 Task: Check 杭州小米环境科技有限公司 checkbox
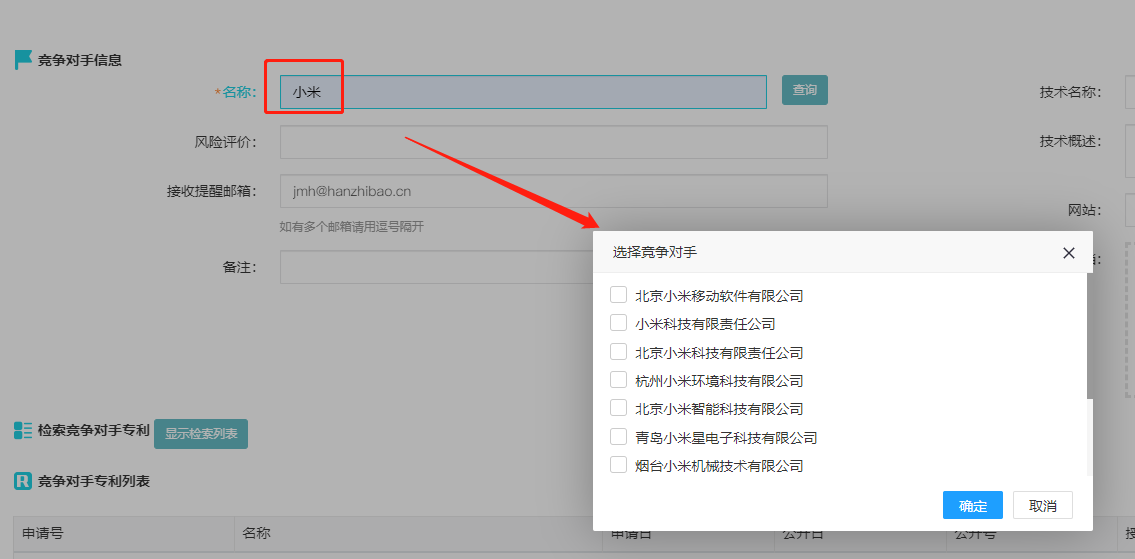tap(618, 380)
